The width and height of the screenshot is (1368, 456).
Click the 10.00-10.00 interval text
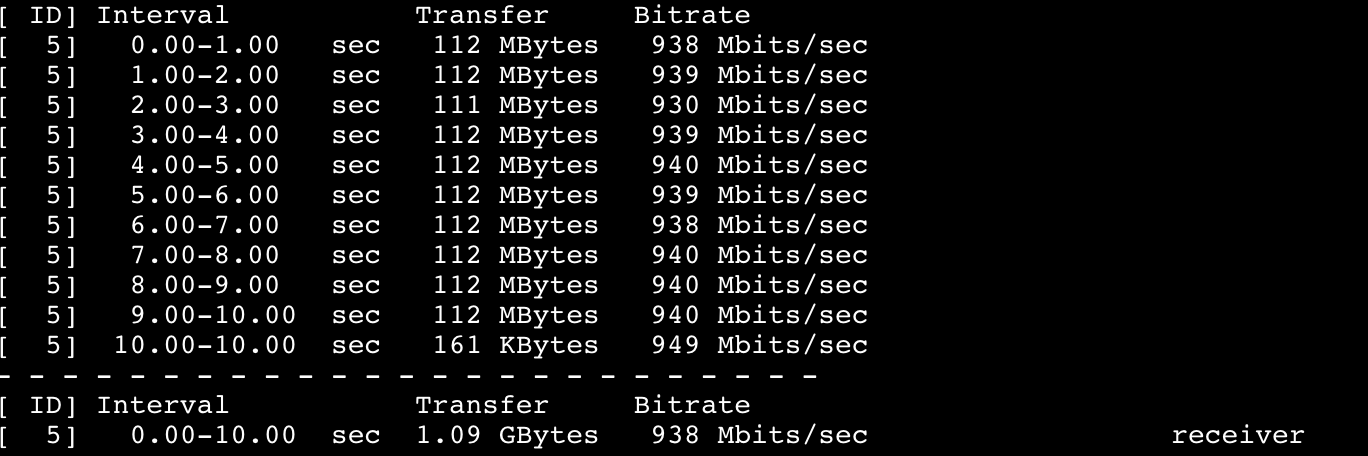205,345
